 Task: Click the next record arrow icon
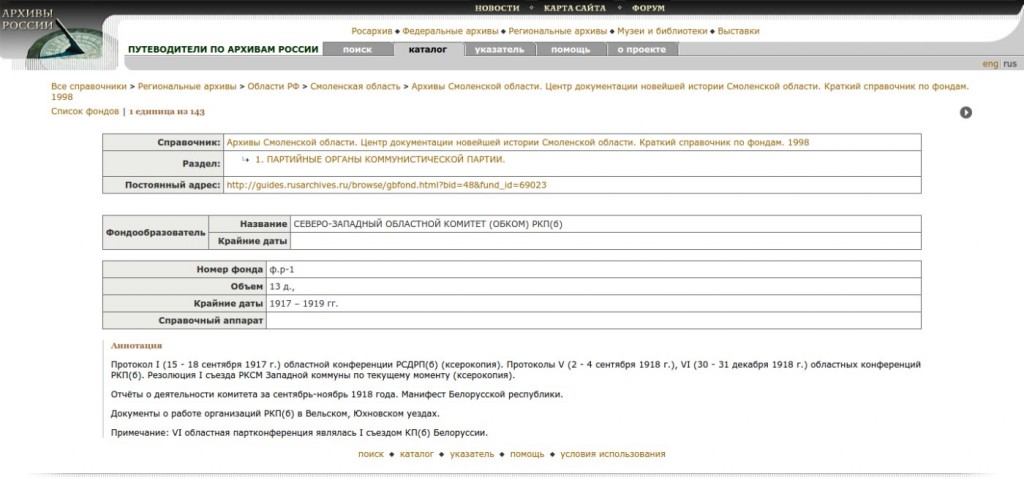tap(966, 112)
